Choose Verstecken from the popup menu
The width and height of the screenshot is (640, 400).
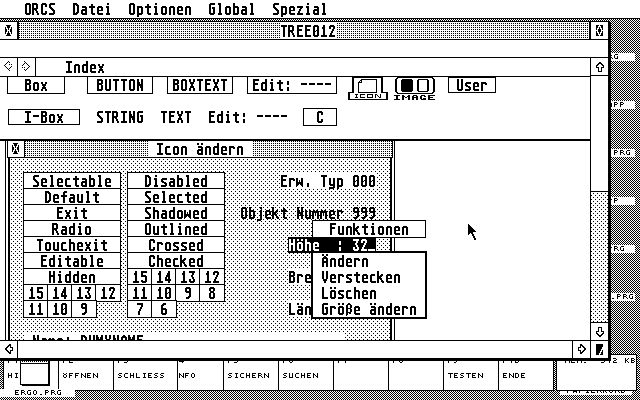click(x=360, y=277)
